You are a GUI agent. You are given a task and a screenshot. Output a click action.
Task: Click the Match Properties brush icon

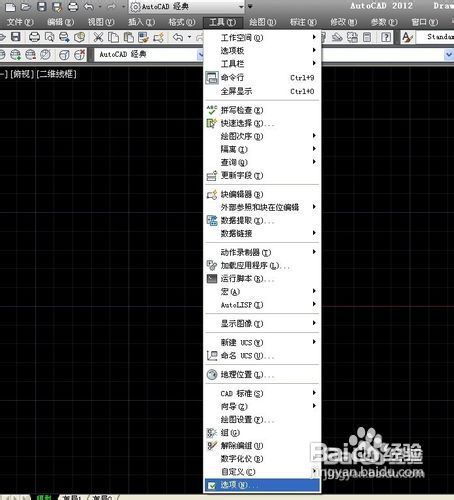click(x=143, y=37)
